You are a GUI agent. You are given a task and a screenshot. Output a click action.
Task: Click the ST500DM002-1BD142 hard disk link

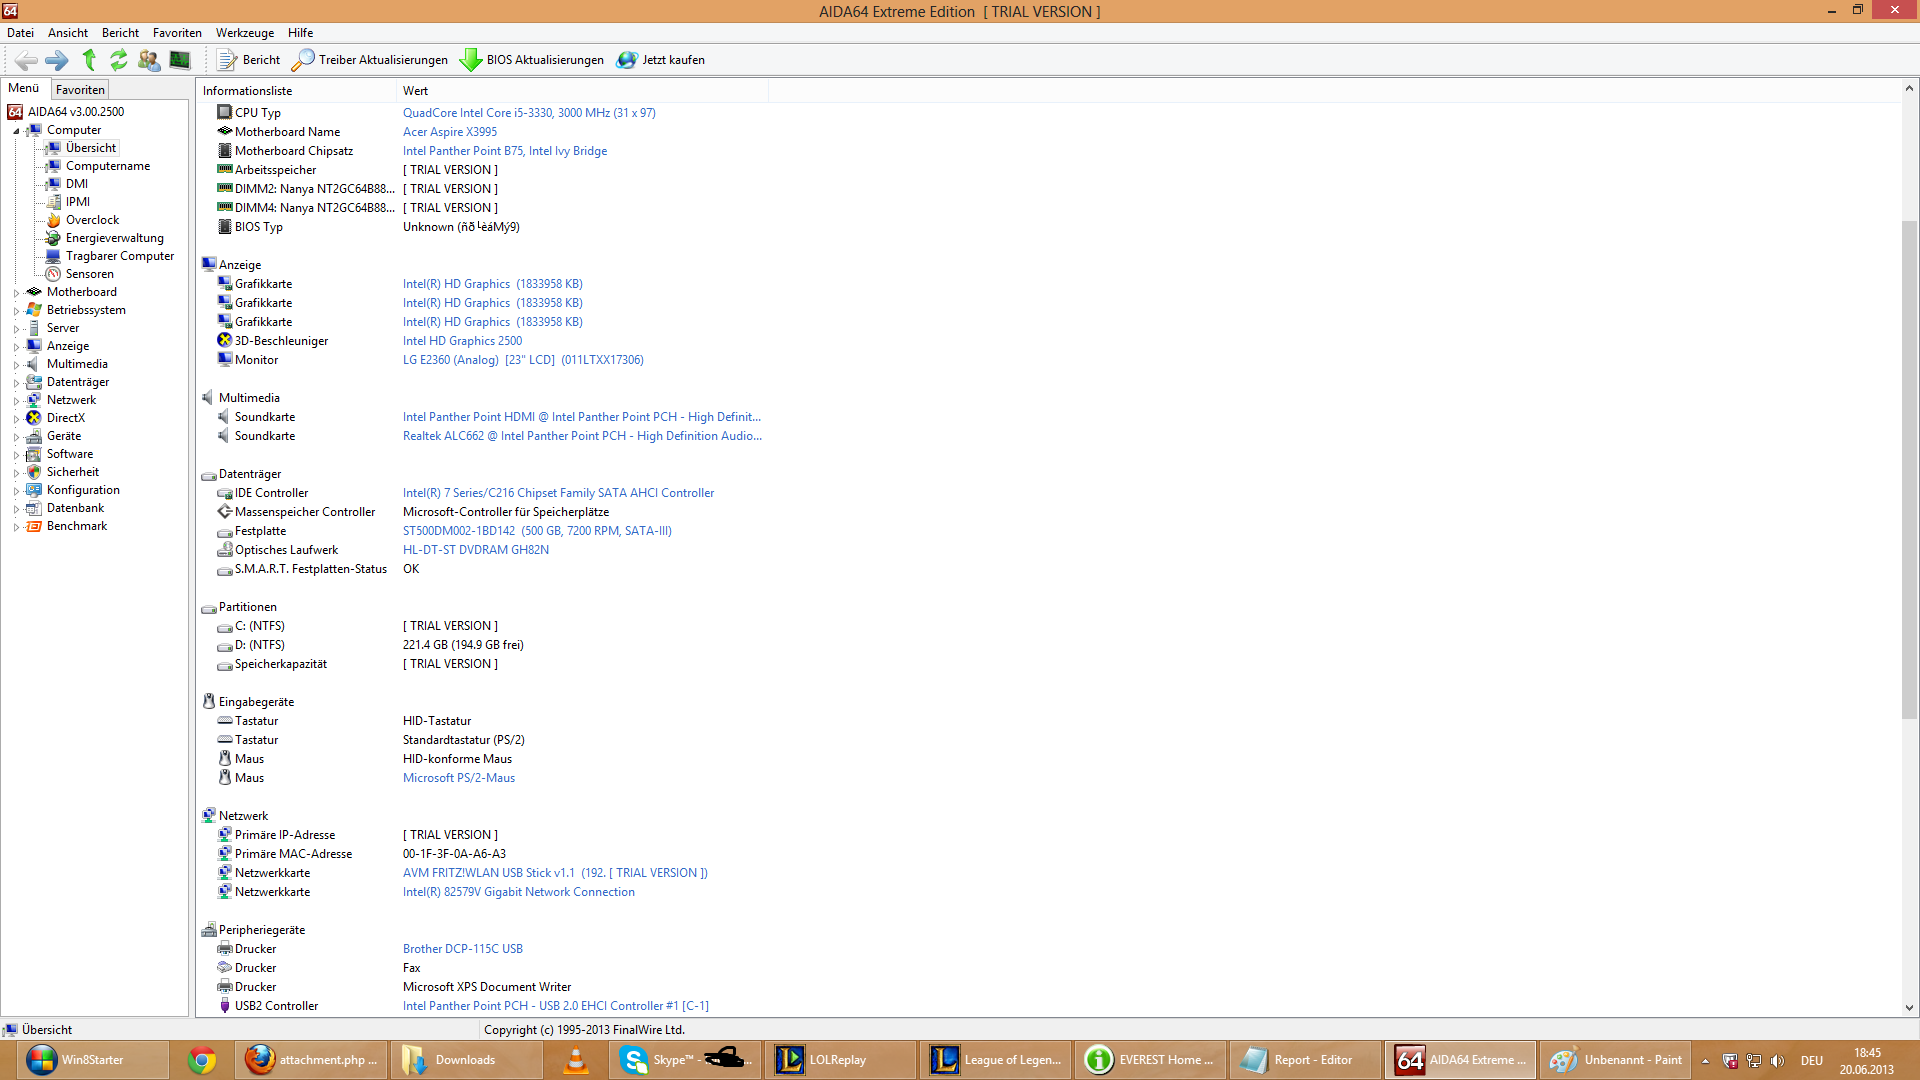(x=537, y=531)
